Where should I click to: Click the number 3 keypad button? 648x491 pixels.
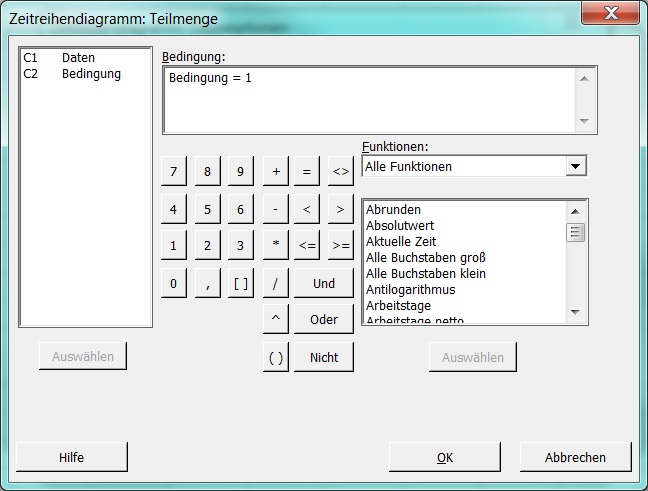[x=241, y=245]
